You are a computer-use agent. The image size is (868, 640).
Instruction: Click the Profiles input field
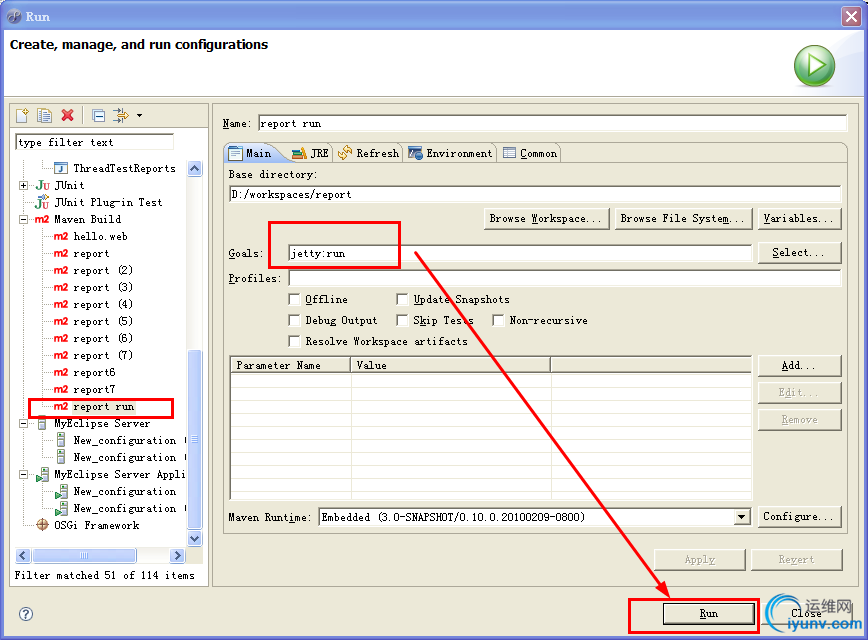pyautogui.click(x=565, y=278)
